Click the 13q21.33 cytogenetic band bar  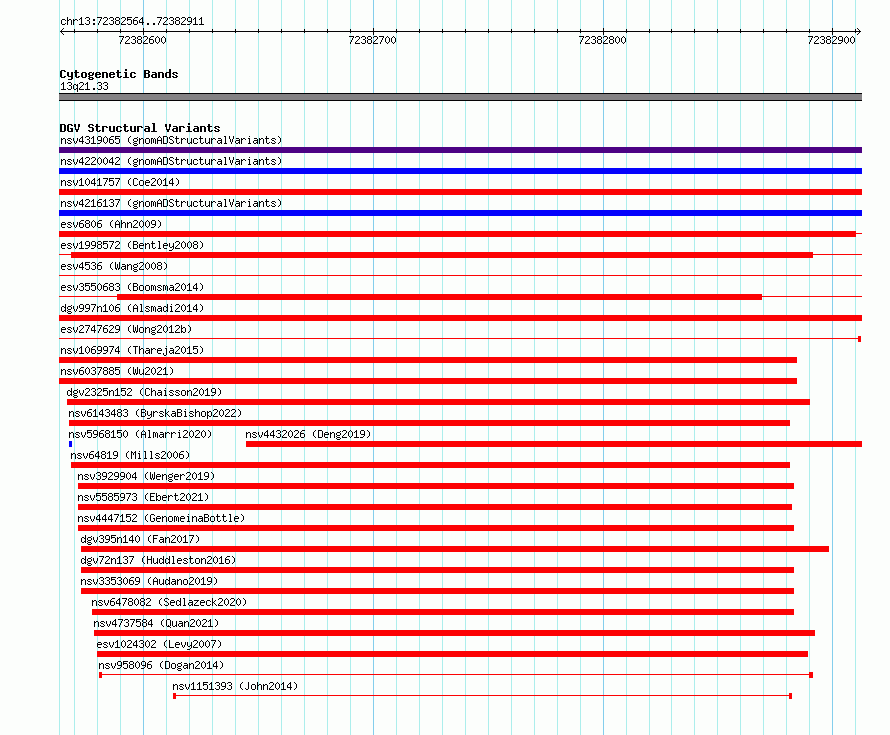460,97
